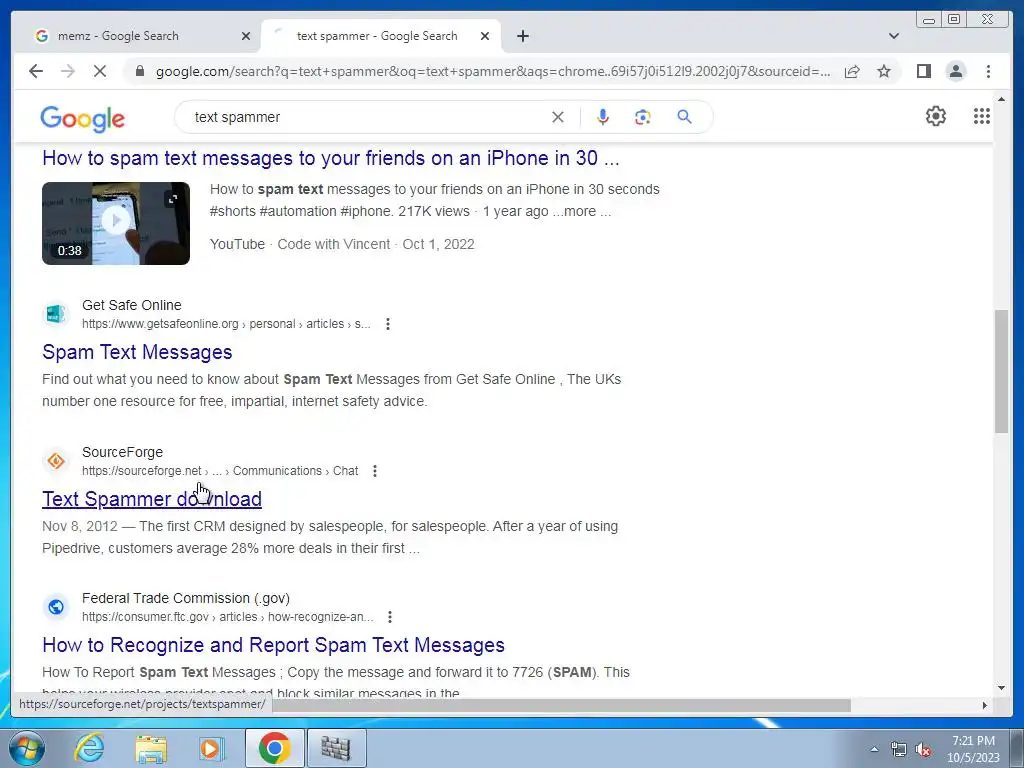Viewport: 1024px width, 768px height.
Task: Open the network tray icon
Action: coord(899,749)
